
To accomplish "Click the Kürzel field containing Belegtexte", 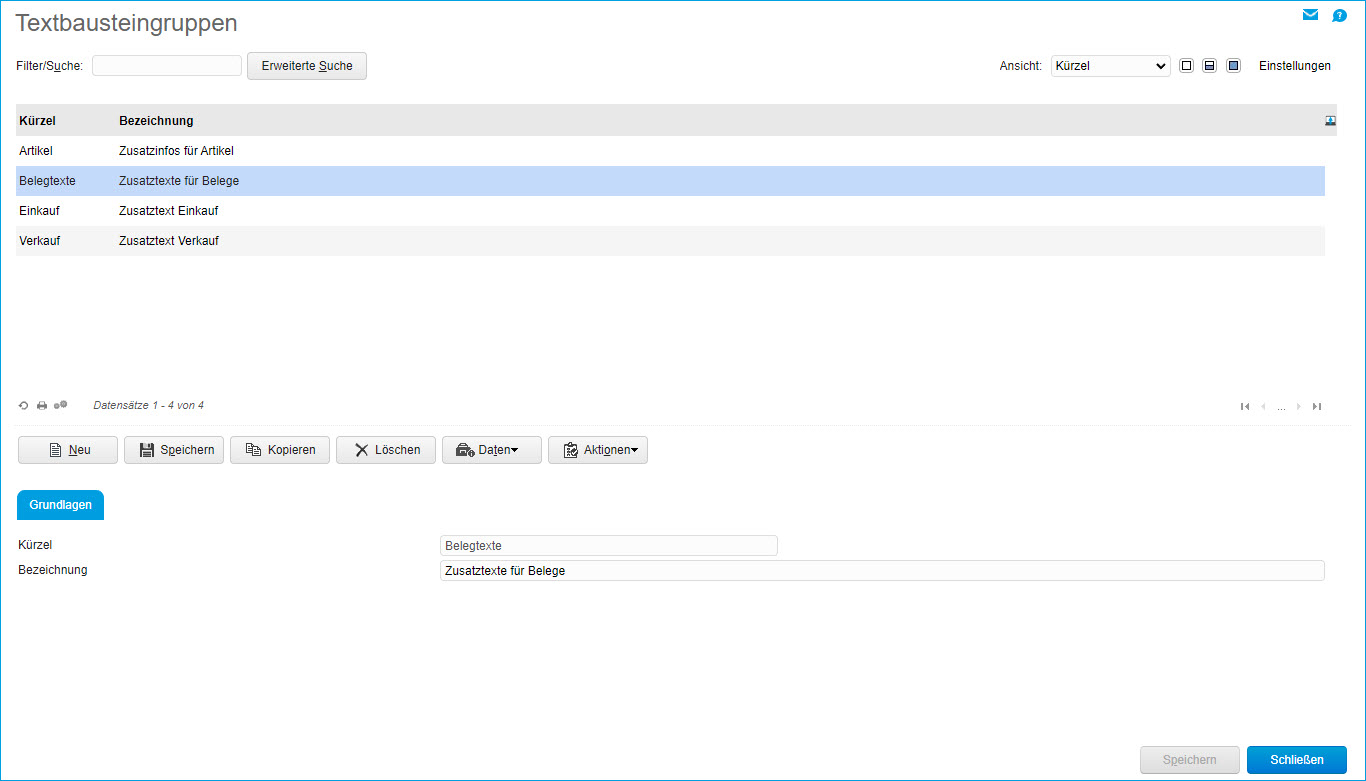I will (x=609, y=546).
